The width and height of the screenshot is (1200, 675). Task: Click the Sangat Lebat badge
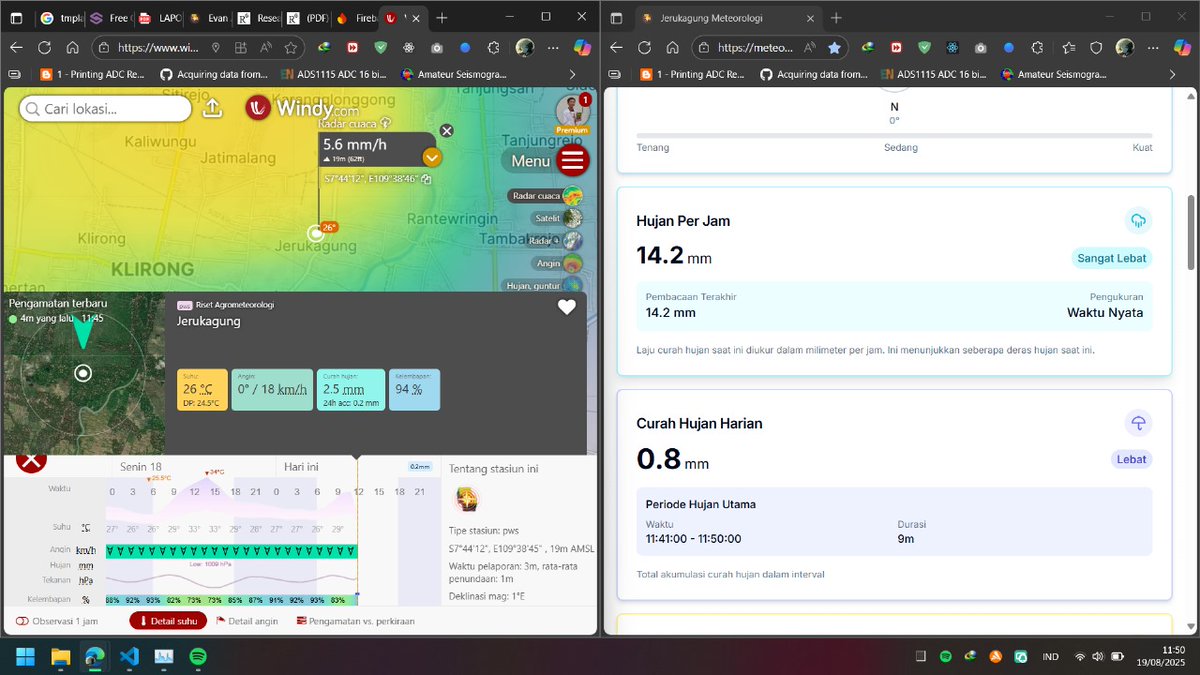(1111, 258)
